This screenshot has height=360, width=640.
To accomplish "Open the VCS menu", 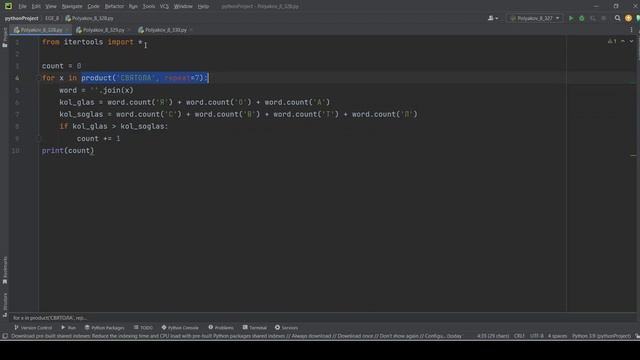I will [x=164, y=6].
